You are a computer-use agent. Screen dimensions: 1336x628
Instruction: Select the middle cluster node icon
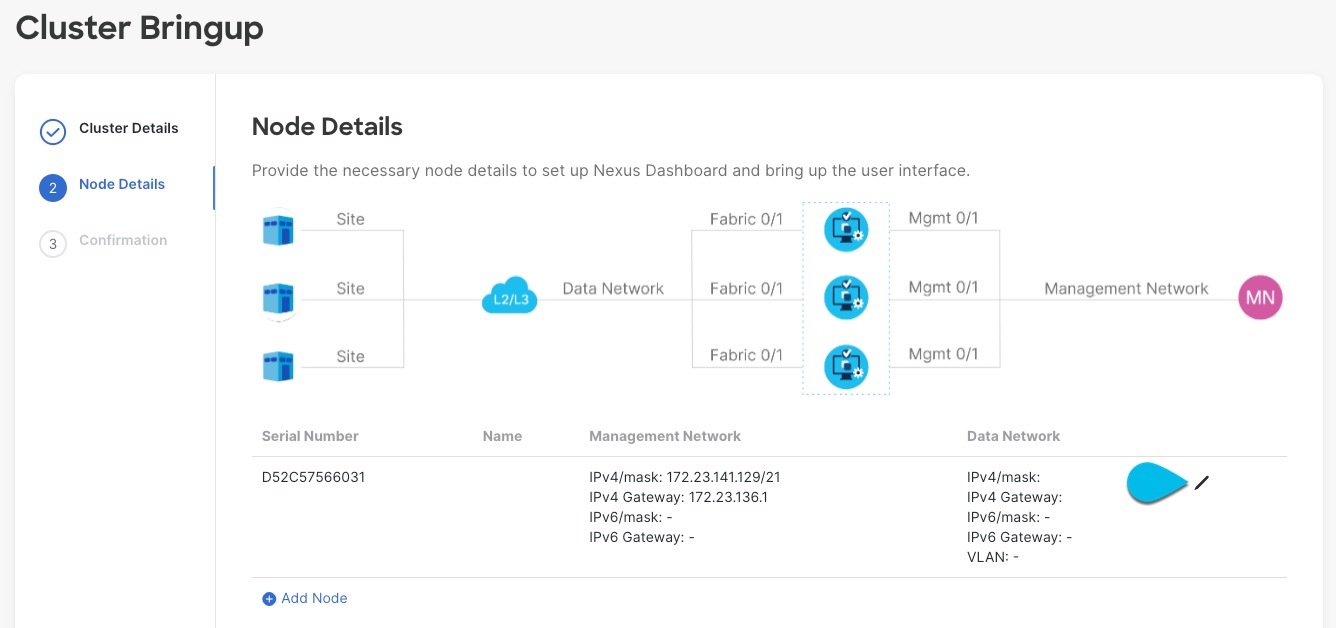[845, 297]
